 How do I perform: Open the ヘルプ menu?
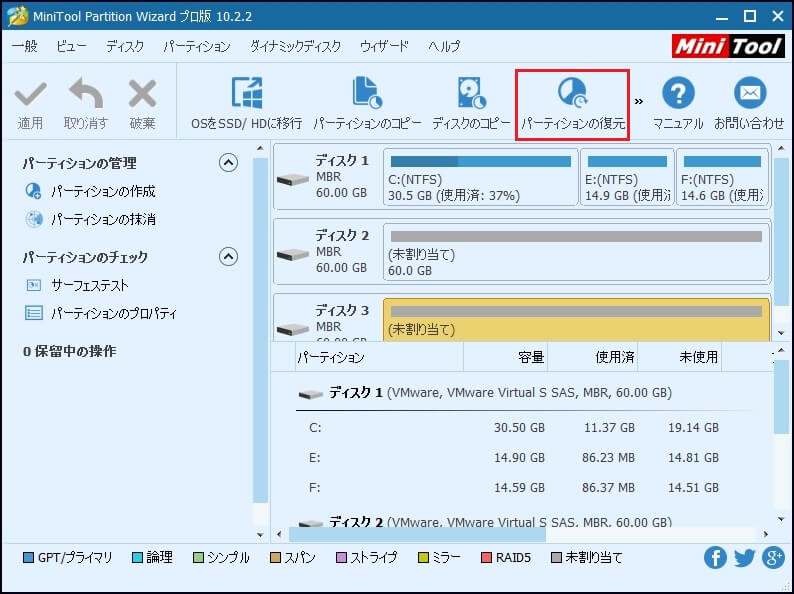tap(444, 47)
